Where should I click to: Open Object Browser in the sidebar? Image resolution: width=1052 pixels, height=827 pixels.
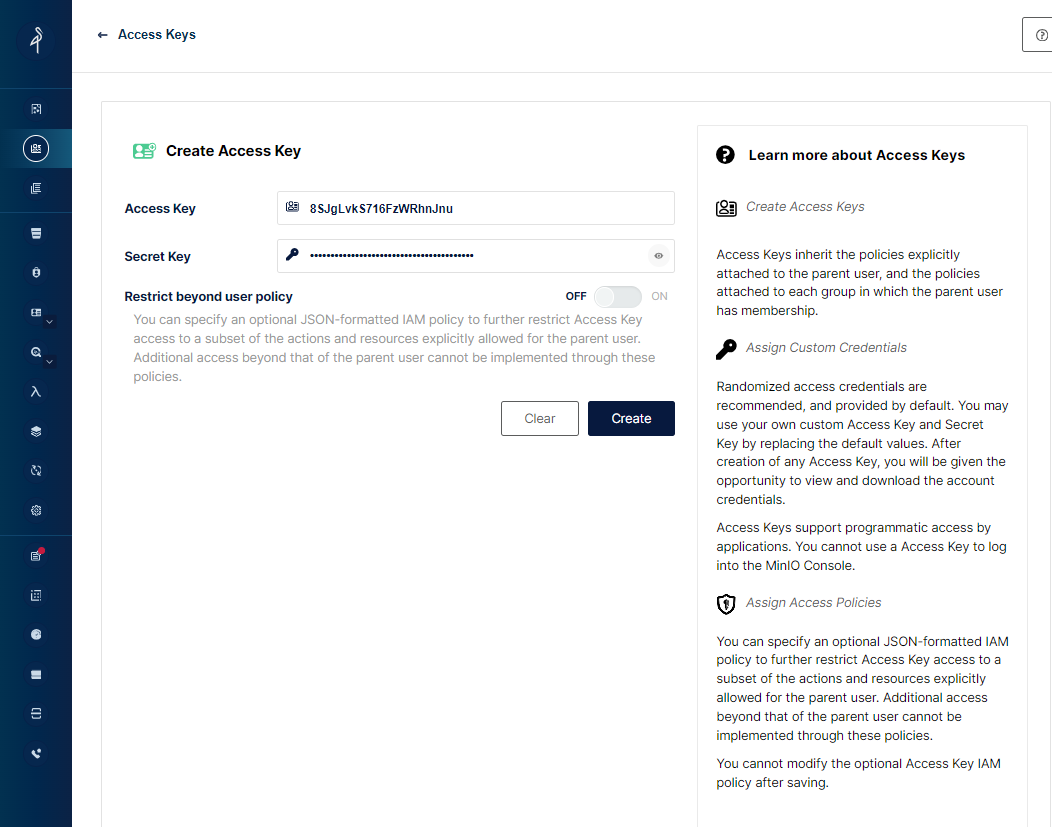click(x=36, y=108)
